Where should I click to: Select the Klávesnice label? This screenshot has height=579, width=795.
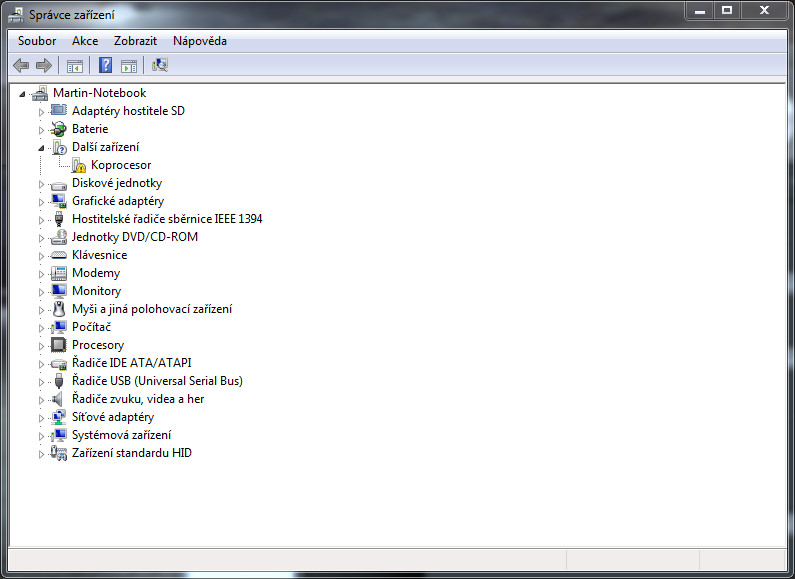tap(99, 255)
